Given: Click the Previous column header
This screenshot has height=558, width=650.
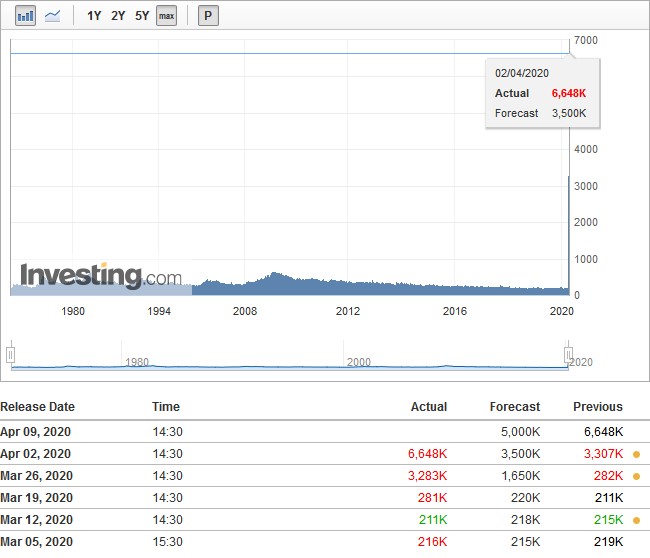Looking at the screenshot, I should 598,407.
